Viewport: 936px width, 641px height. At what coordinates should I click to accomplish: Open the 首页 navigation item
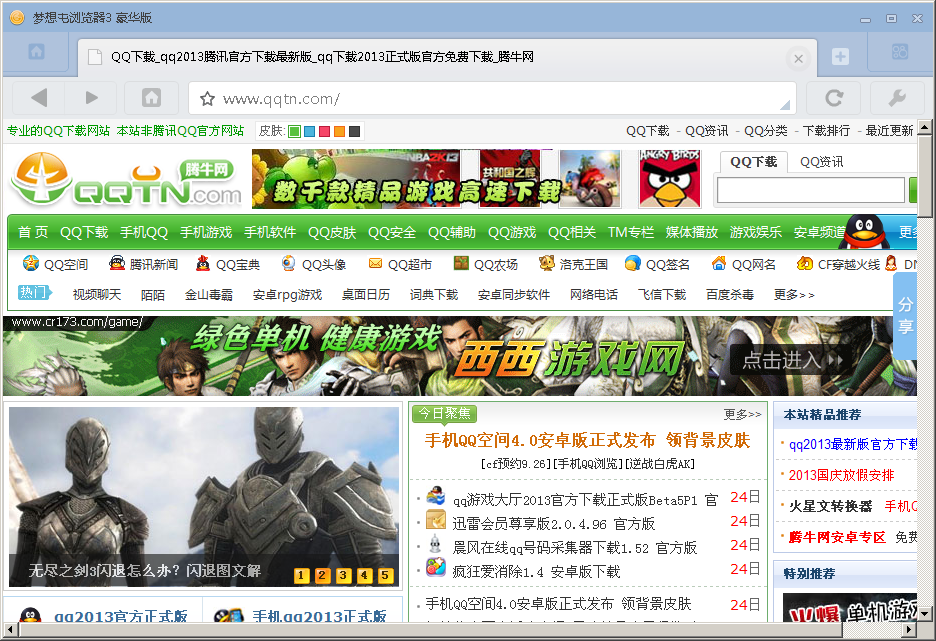point(33,232)
